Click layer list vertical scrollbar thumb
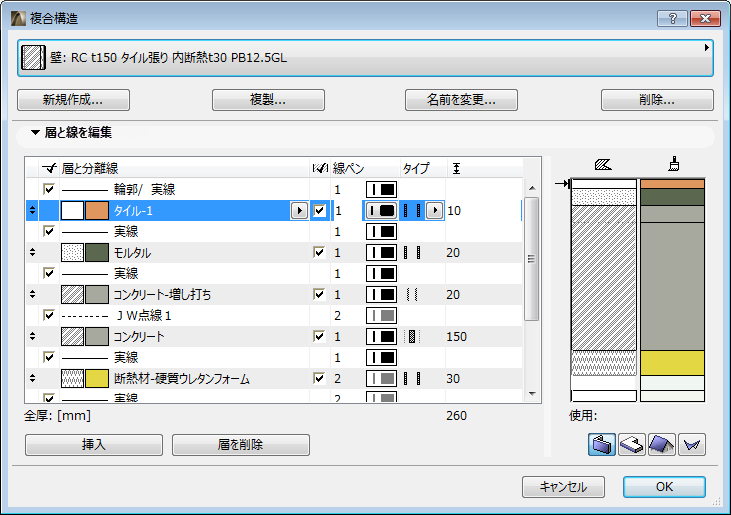 point(531,259)
